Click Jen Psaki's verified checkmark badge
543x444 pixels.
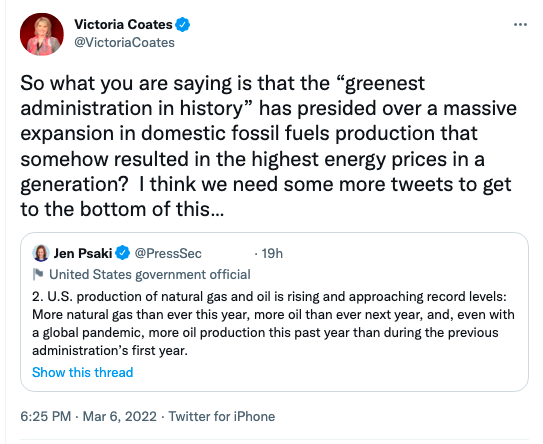pos(122,253)
